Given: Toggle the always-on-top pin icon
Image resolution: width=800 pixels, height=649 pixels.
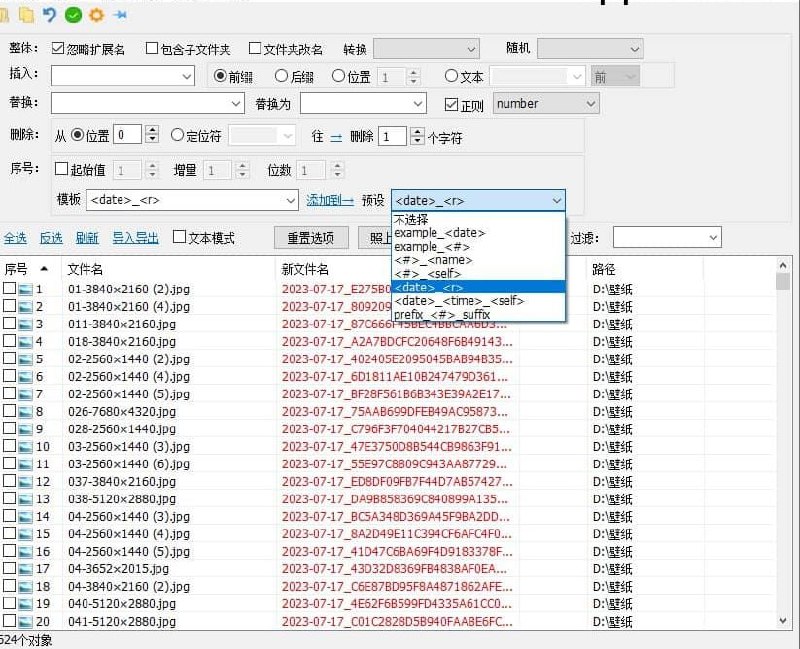Looking at the screenshot, I should (x=117, y=15).
